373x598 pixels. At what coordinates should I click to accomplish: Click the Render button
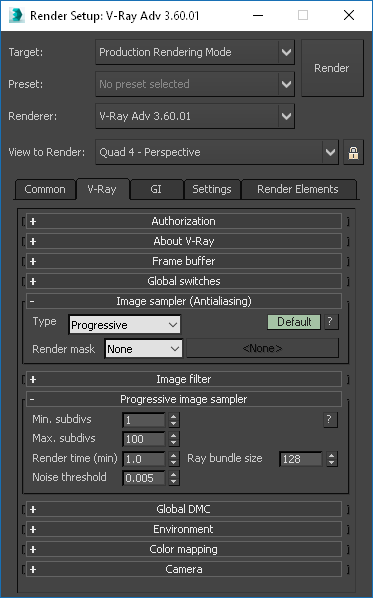click(332, 68)
